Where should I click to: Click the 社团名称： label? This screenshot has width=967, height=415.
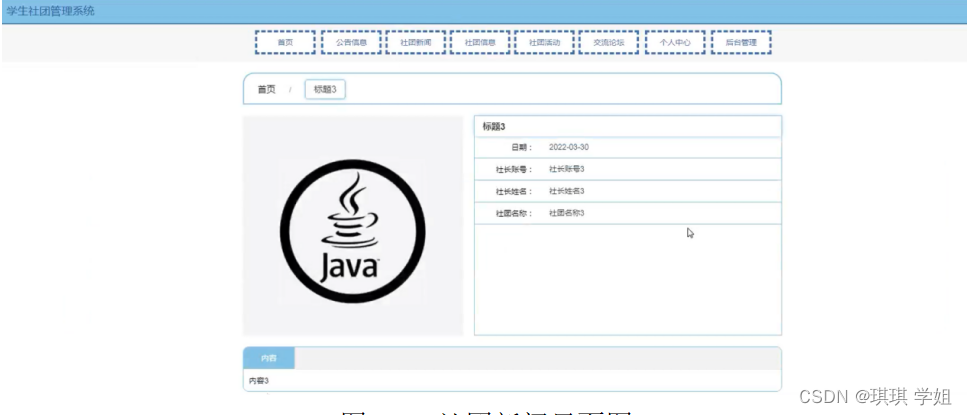[514, 213]
